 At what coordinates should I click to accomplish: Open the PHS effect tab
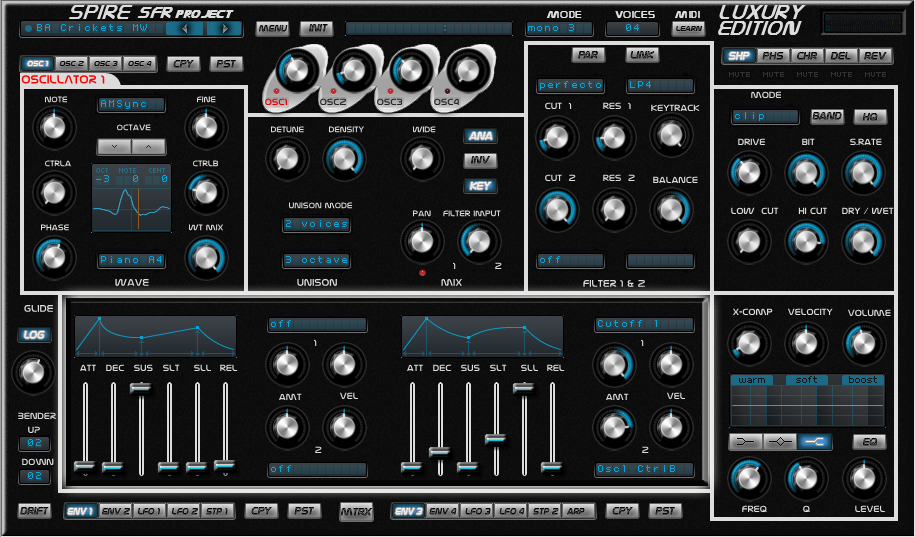(773, 55)
